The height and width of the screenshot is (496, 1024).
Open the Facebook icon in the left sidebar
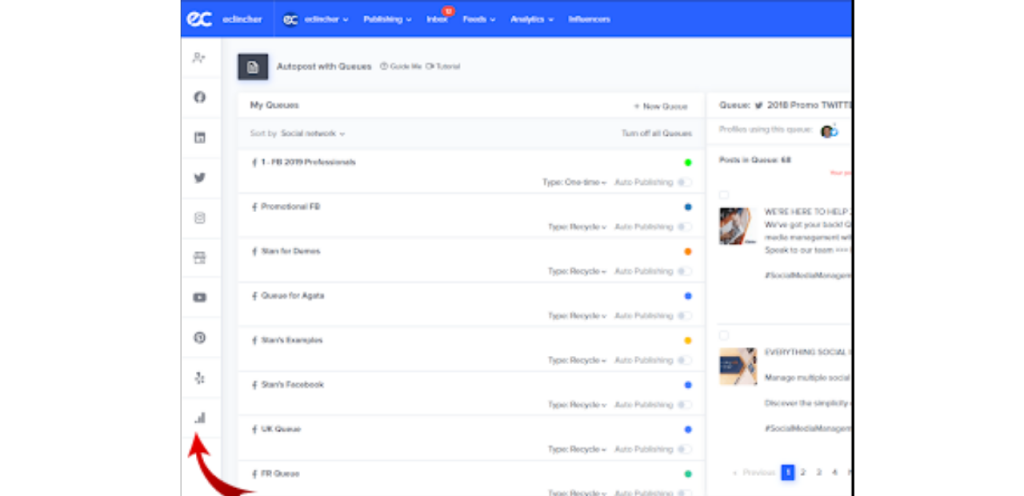(200, 97)
